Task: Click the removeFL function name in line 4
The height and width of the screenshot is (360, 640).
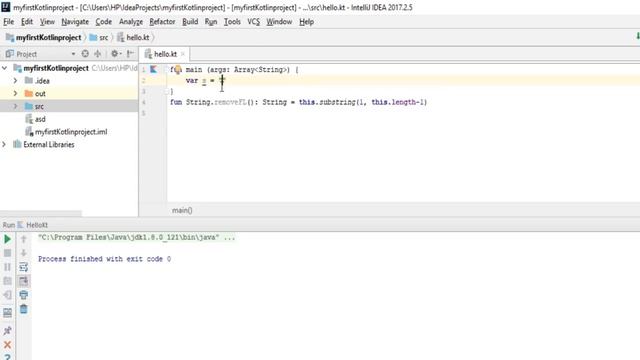Action: point(230,102)
